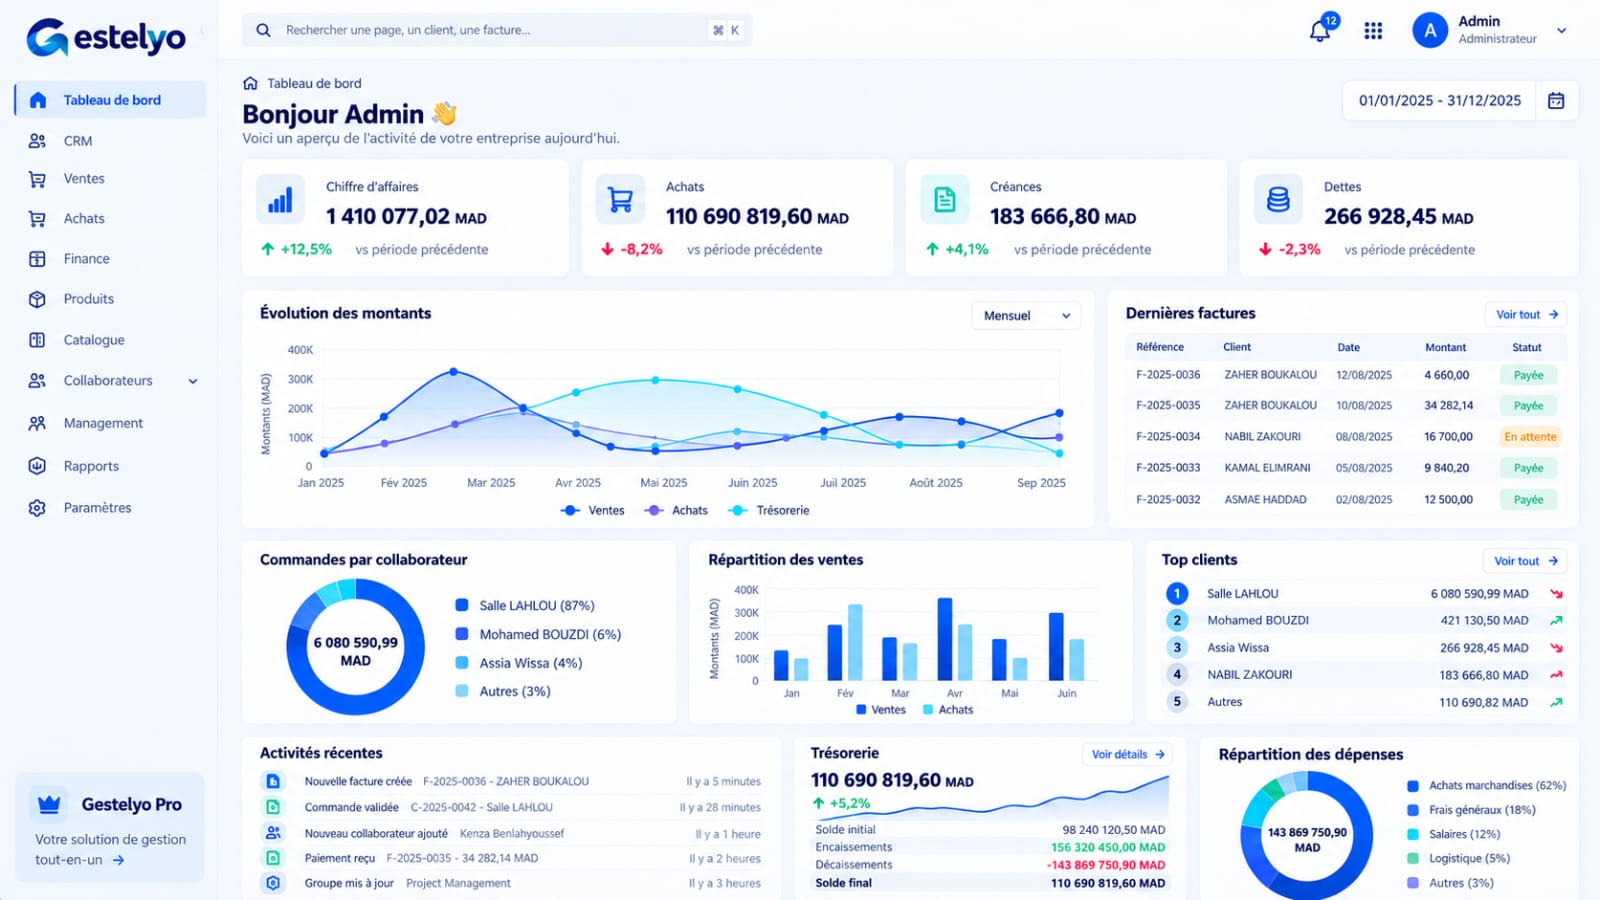Click Salle LAHLOU color swatch in commandes legend
This screenshot has width=1600, height=900.
coord(462,605)
